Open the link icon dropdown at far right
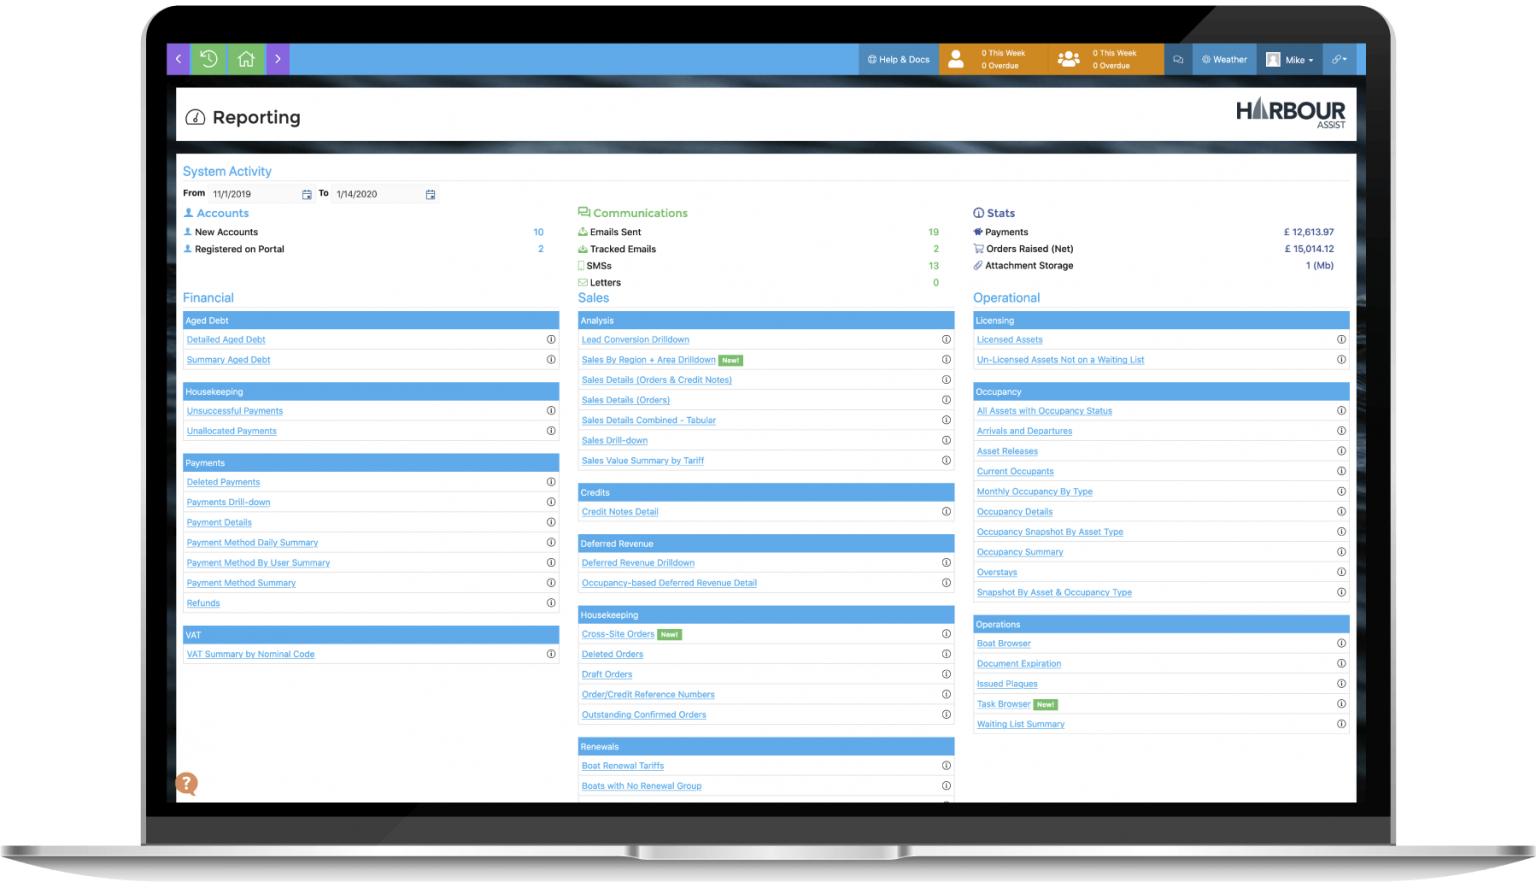1536x882 pixels. (1339, 58)
